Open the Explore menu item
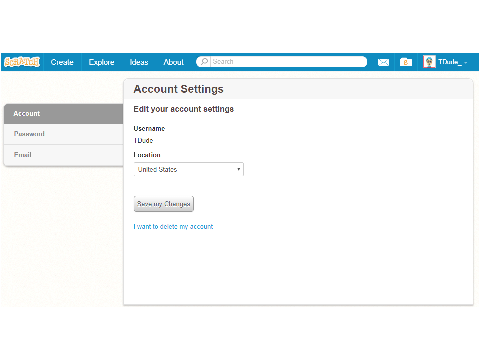Image resolution: width=480 pixels, height=360 pixels. coord(101,62)
